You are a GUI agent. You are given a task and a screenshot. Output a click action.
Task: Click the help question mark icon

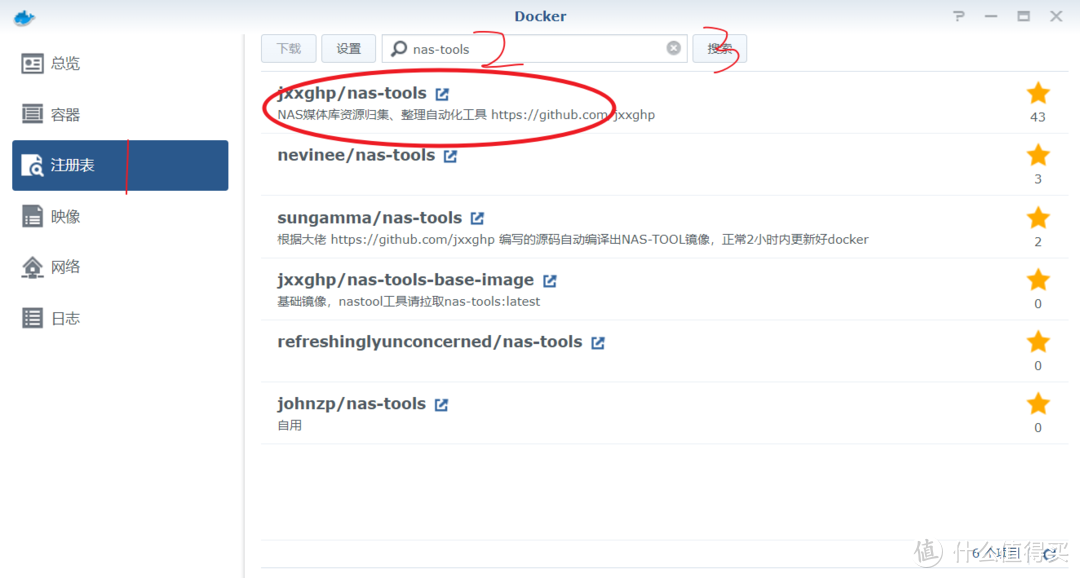957,16
